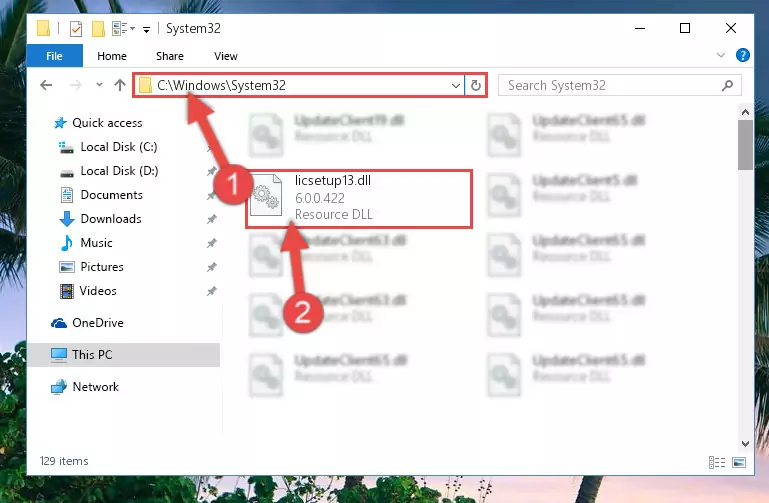Screen dimensions: 769x503
Task: Open the address bar history dropdown
Action: point(456,86)
